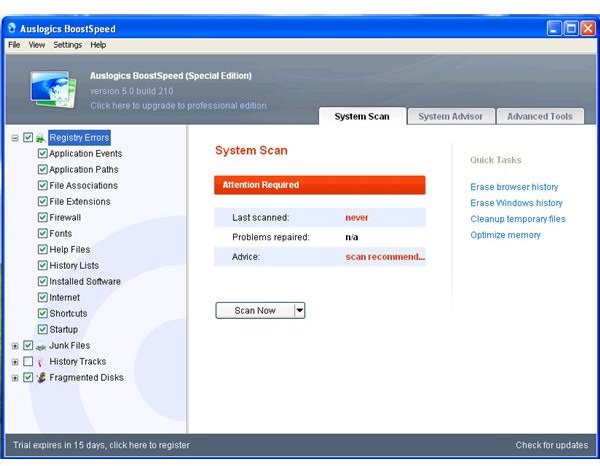Viewport: 600px width, 466px height.
Task: Uncheck the Fonts checkbox
Action: point(42,233)
